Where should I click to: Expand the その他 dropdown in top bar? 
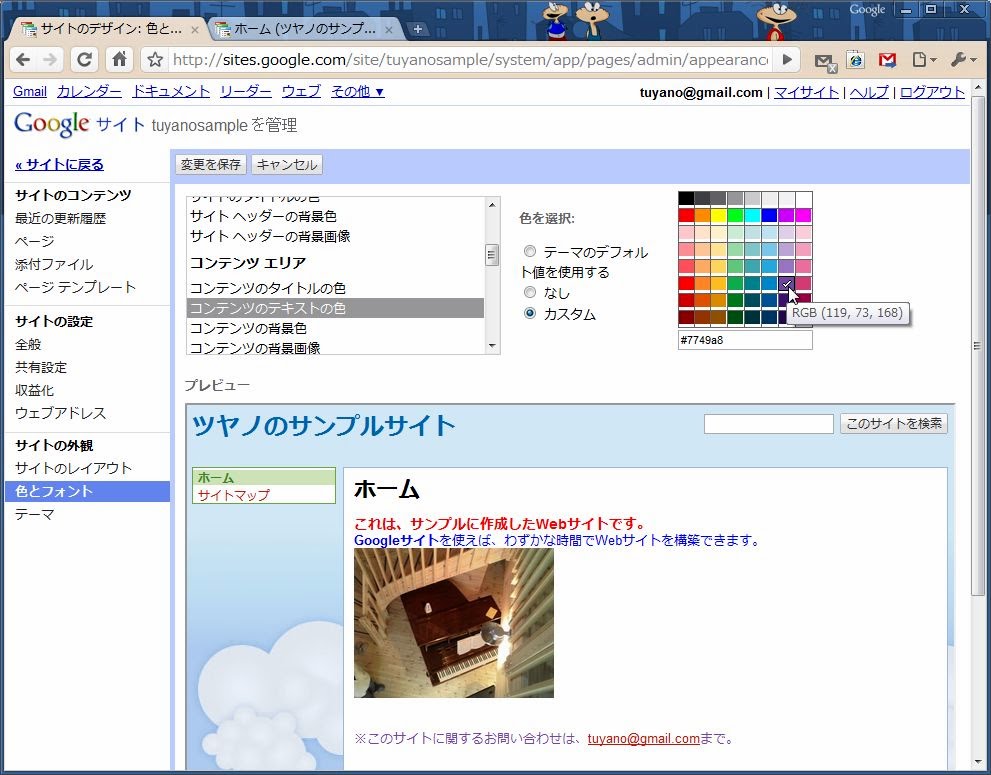[357, 92]
